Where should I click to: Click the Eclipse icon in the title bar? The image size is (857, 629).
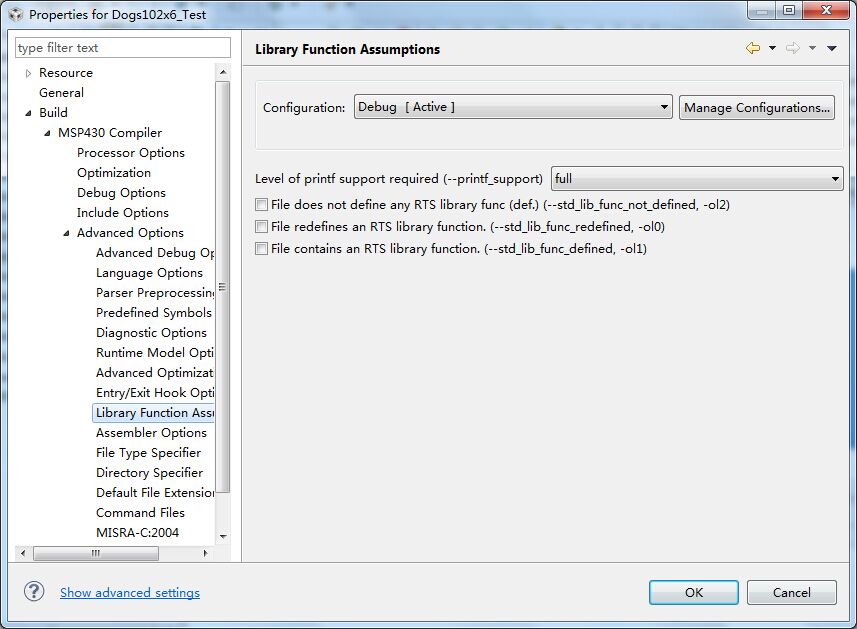tap(14, 14)
